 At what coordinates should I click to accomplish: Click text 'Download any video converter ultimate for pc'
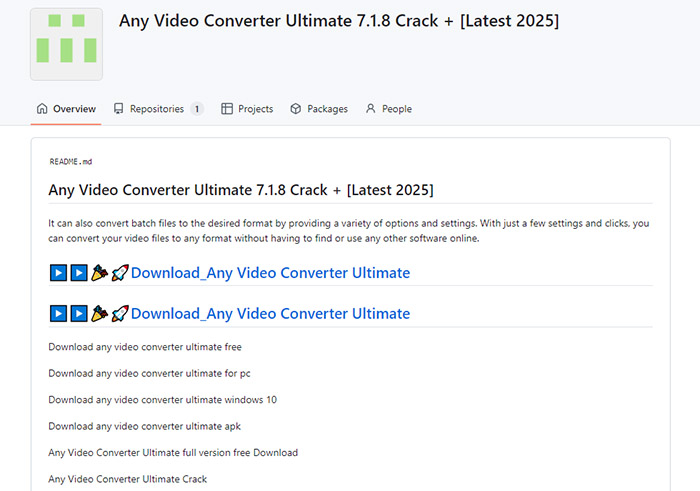[149, 373]
